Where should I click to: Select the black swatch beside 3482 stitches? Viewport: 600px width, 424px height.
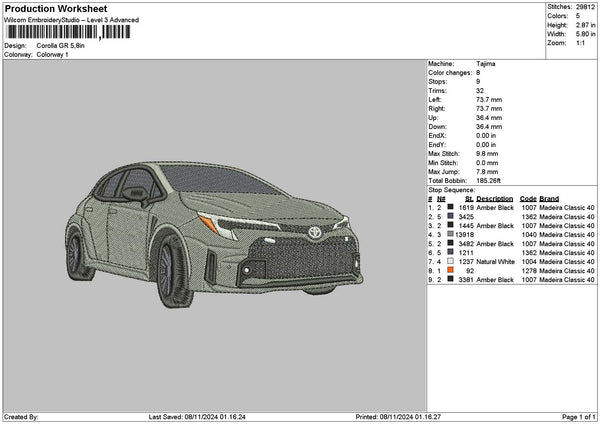pos(450,243)
